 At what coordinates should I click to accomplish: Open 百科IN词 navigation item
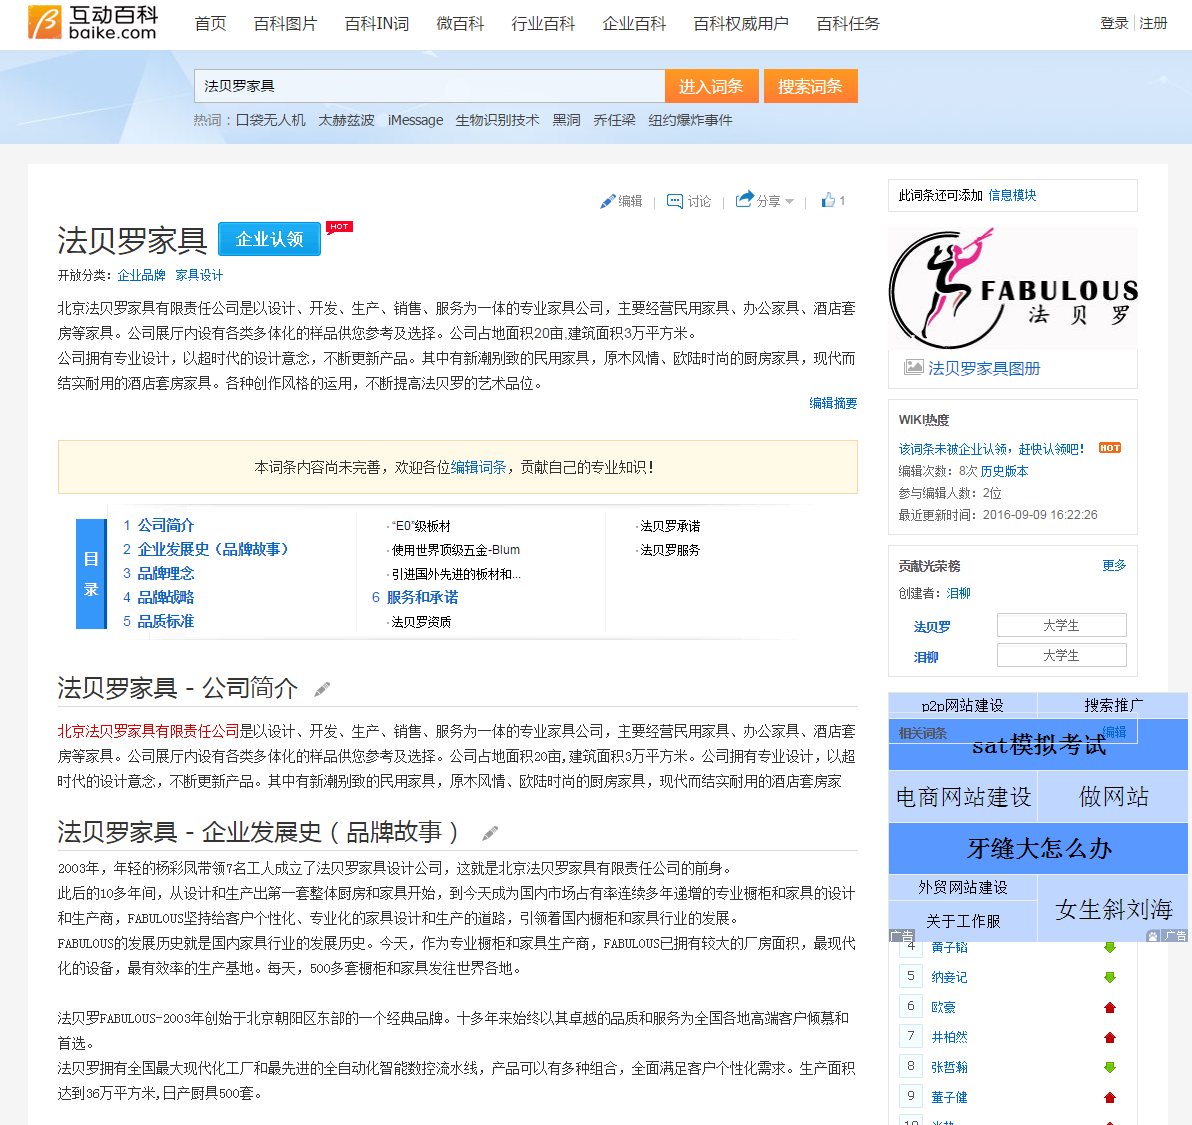[376, 24]
